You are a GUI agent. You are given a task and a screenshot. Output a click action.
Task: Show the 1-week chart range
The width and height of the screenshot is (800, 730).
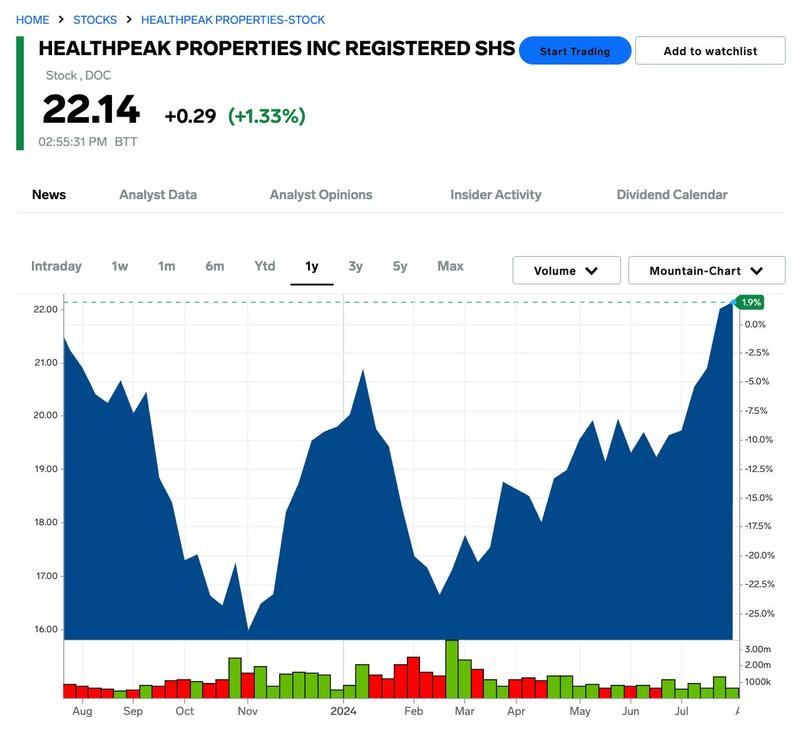click(117, 267)
